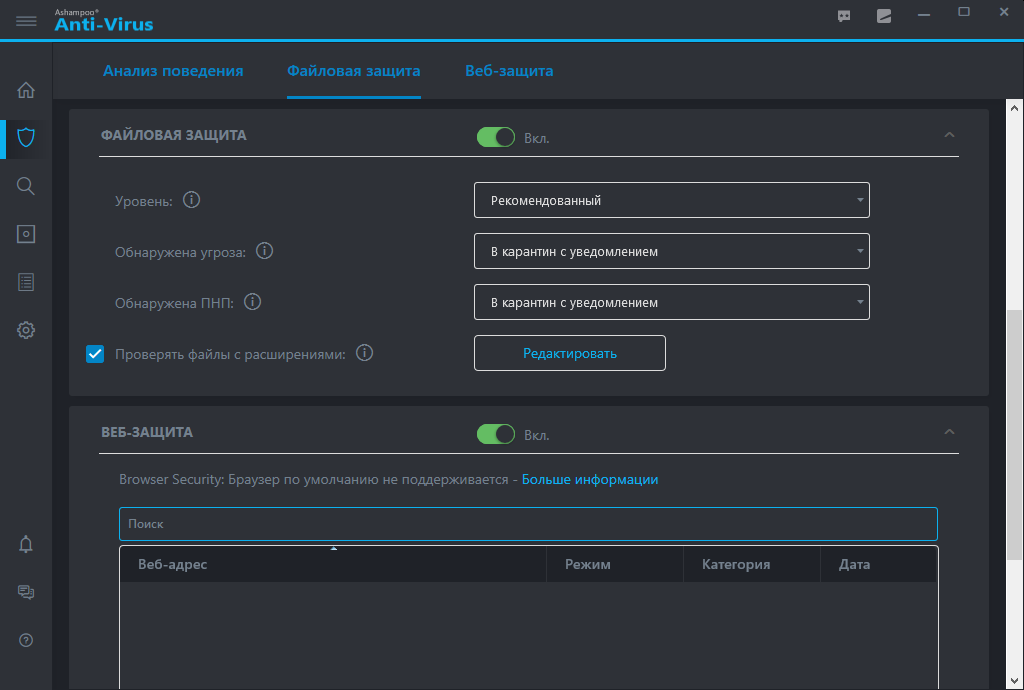Select the shield protection sidebar icon
This screenshot has width=1024, height=690.
point(26,137)
